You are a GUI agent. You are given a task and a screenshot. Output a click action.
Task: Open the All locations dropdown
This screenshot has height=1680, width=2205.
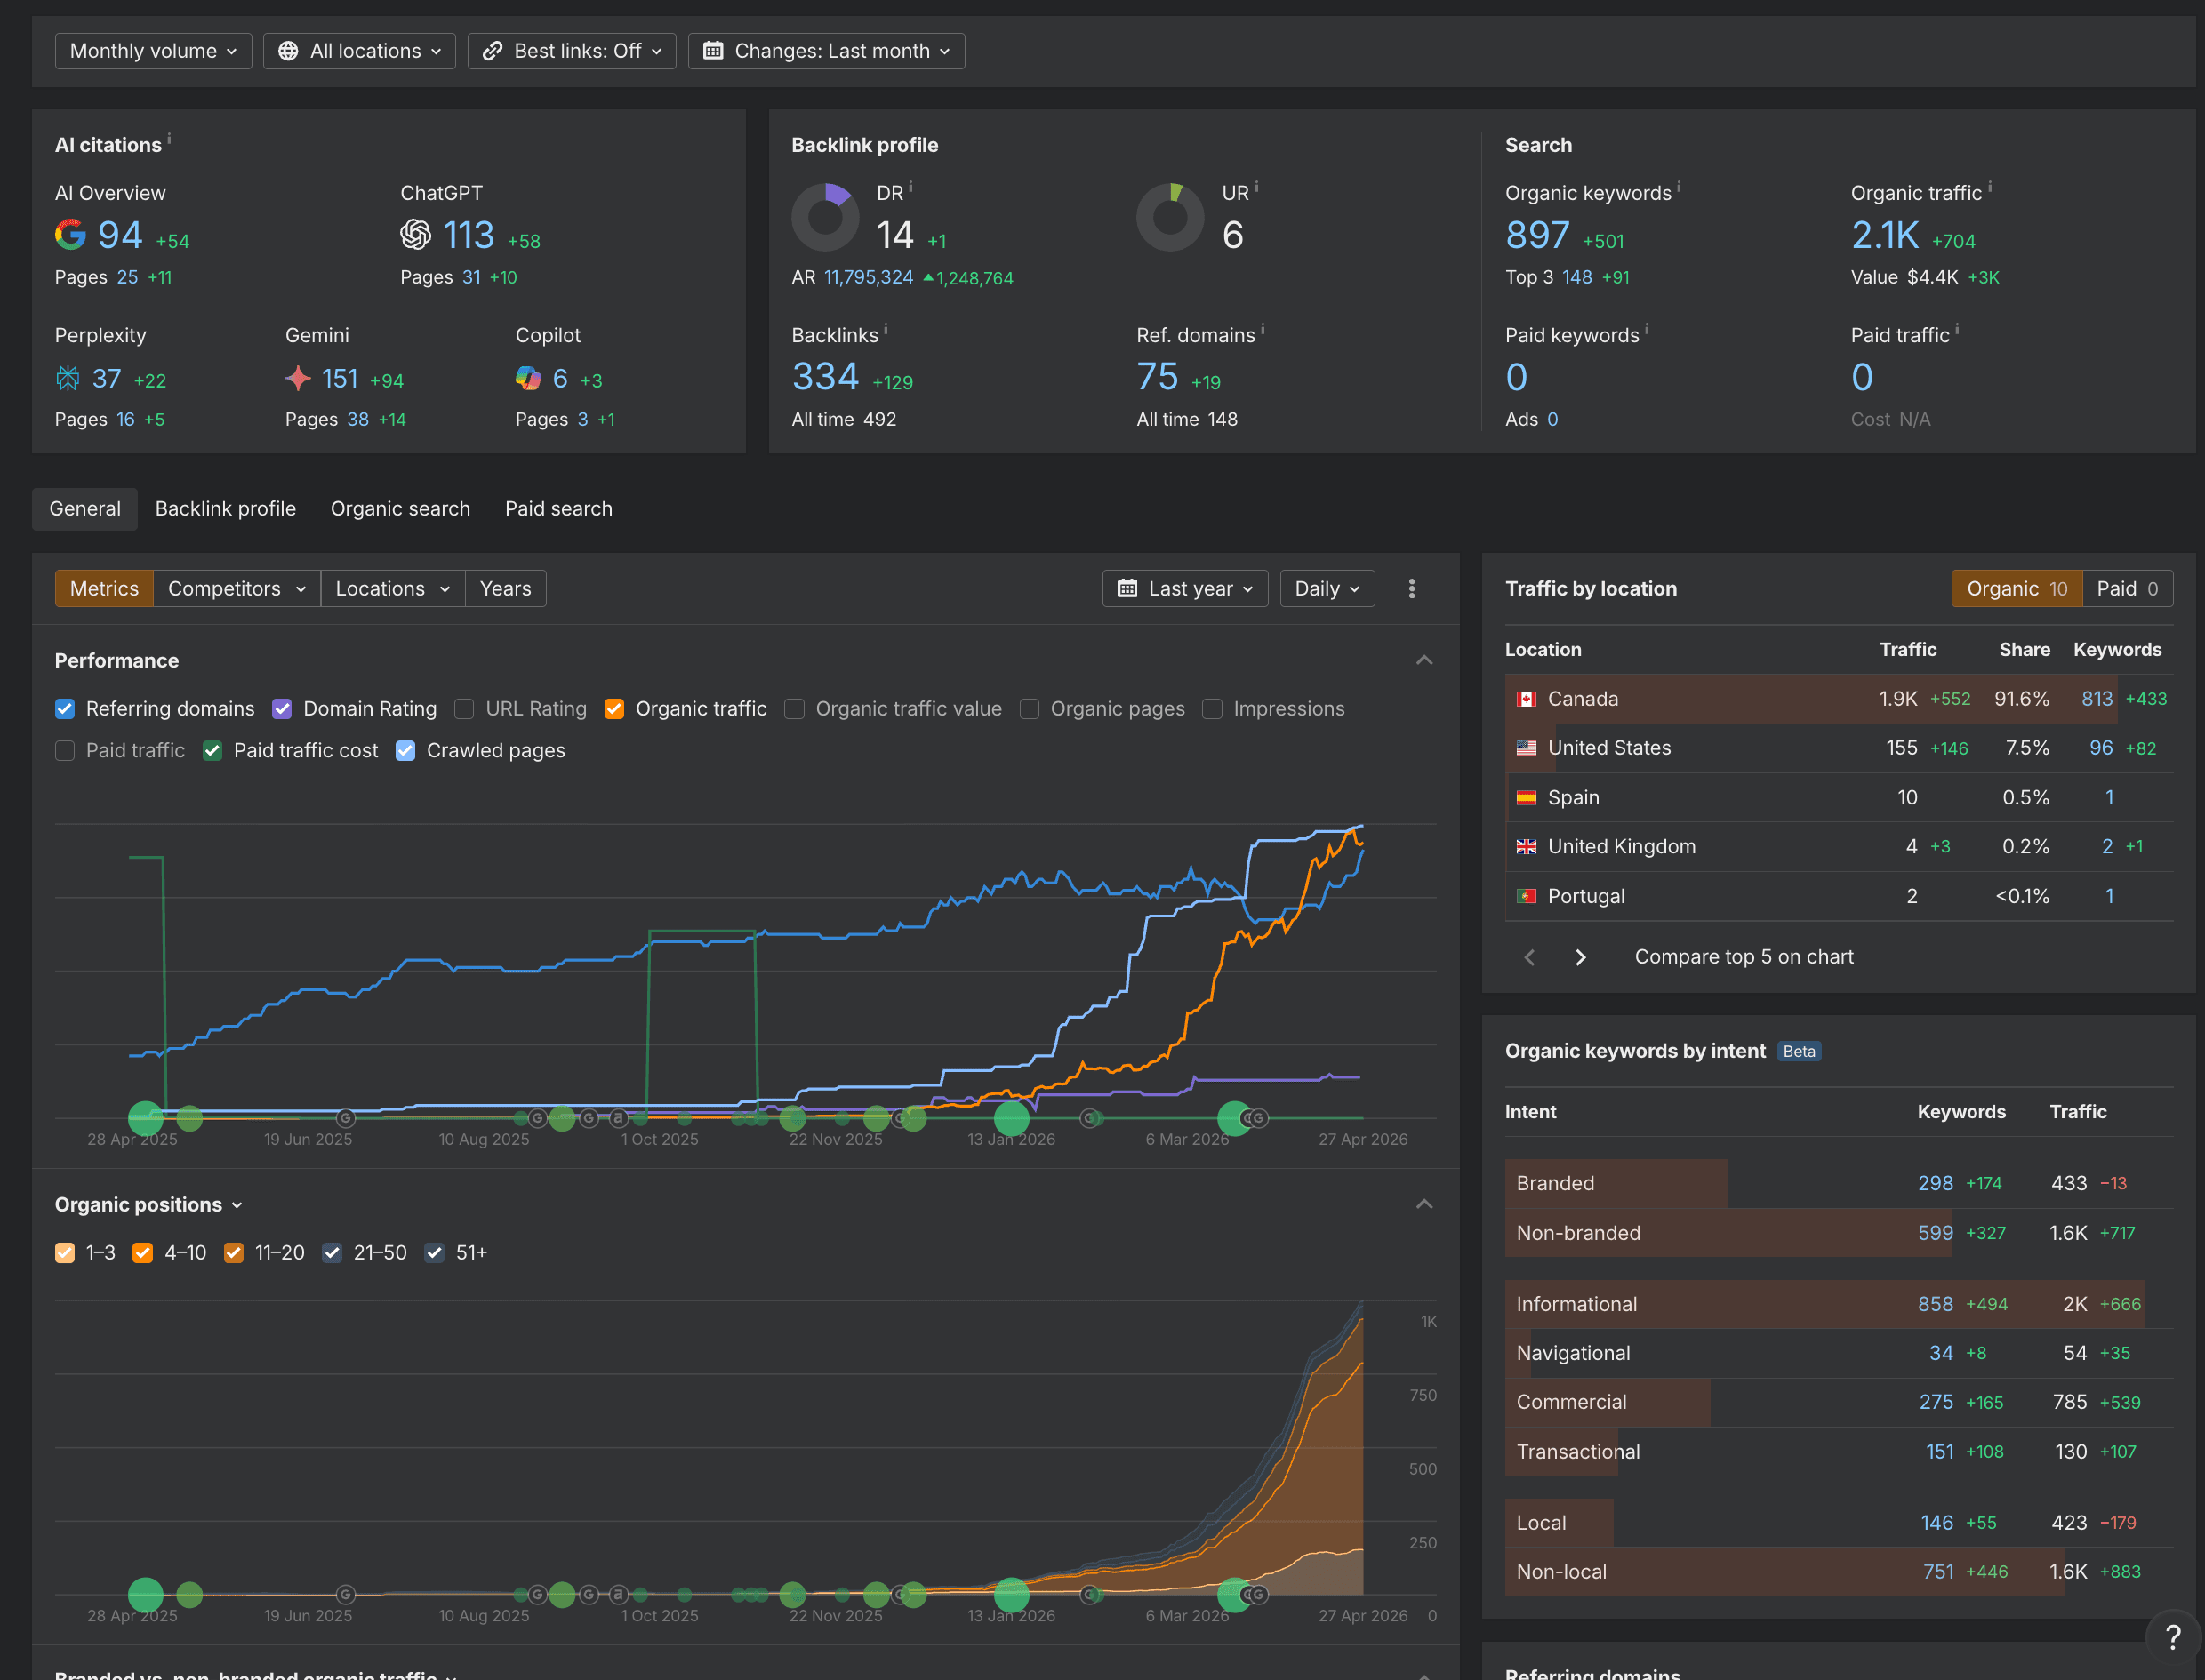pos(359,51)
